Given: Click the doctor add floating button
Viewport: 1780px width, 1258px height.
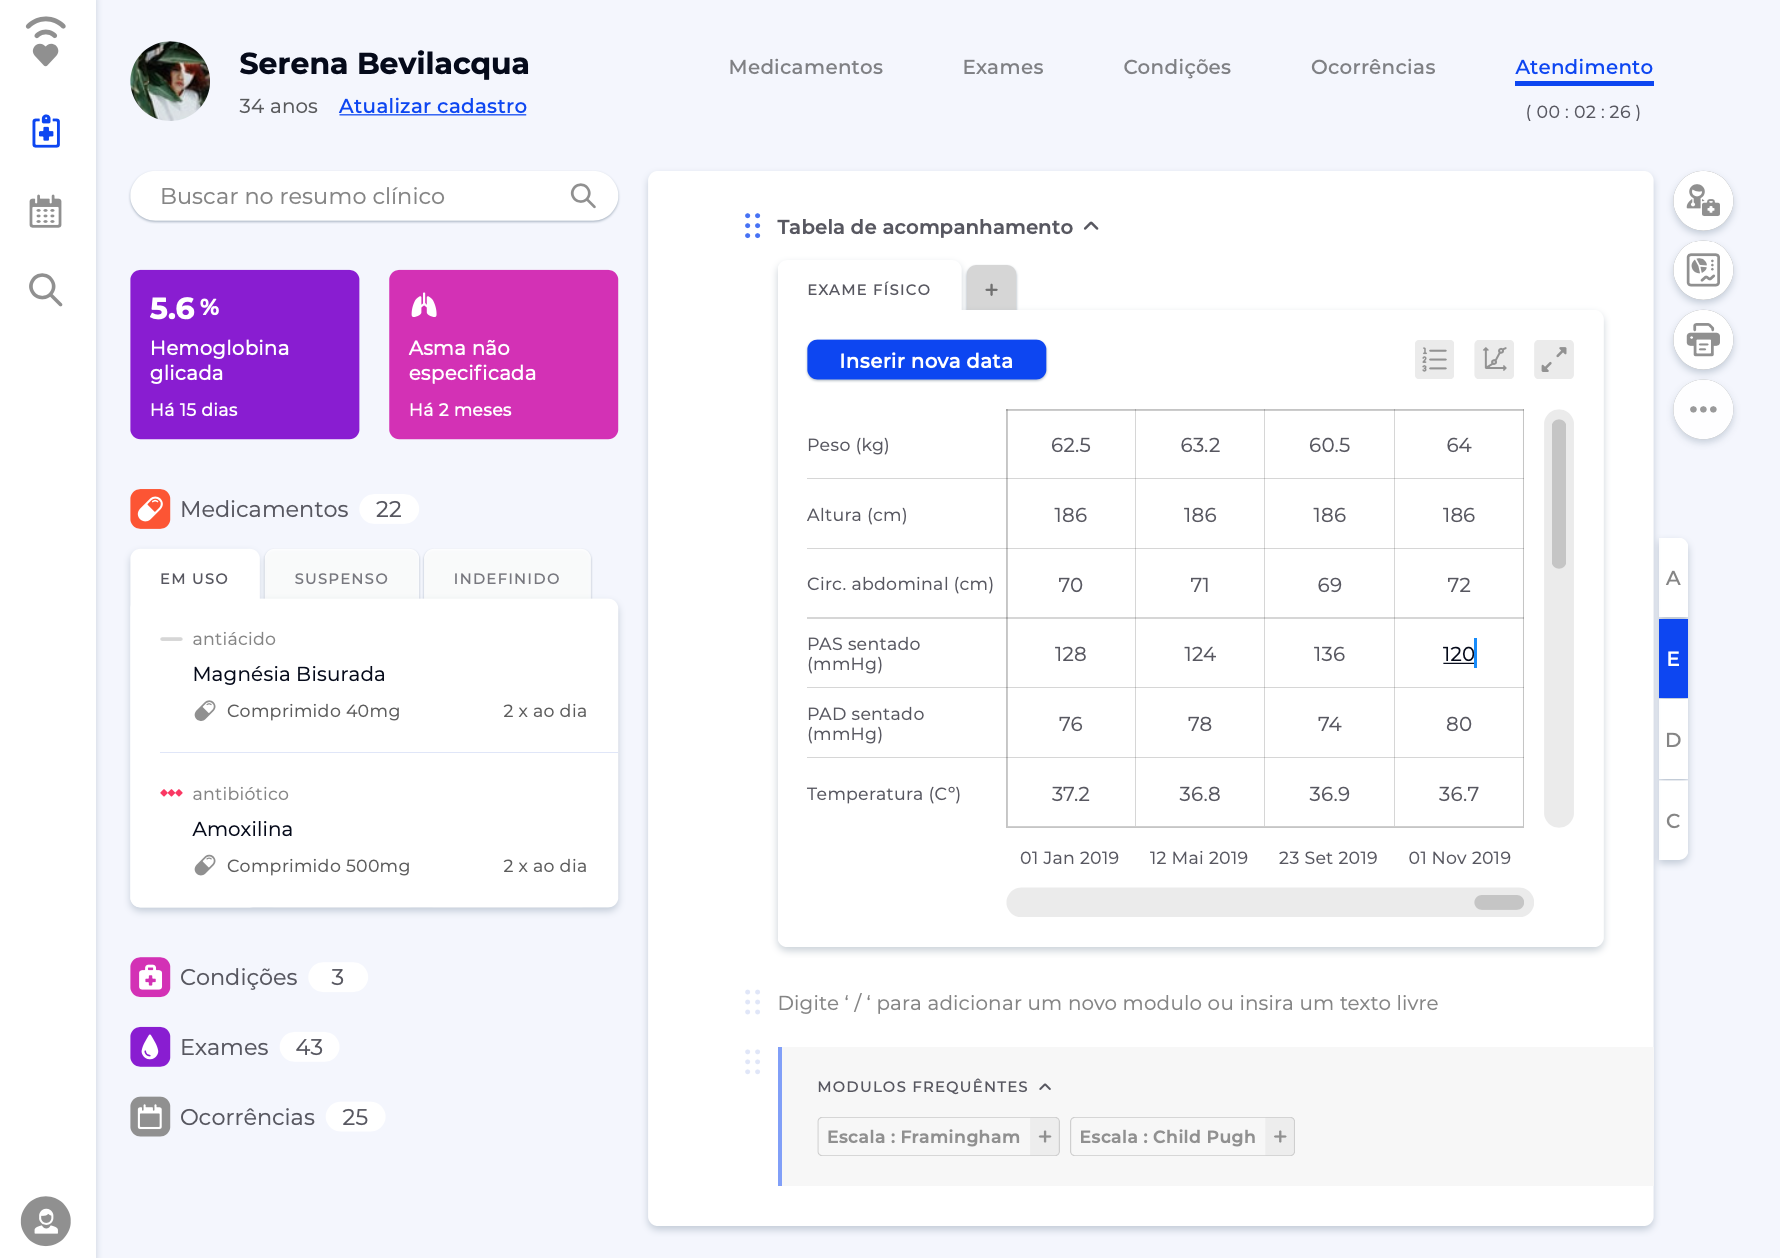Looking at the screenshot, I should 1703,201.
